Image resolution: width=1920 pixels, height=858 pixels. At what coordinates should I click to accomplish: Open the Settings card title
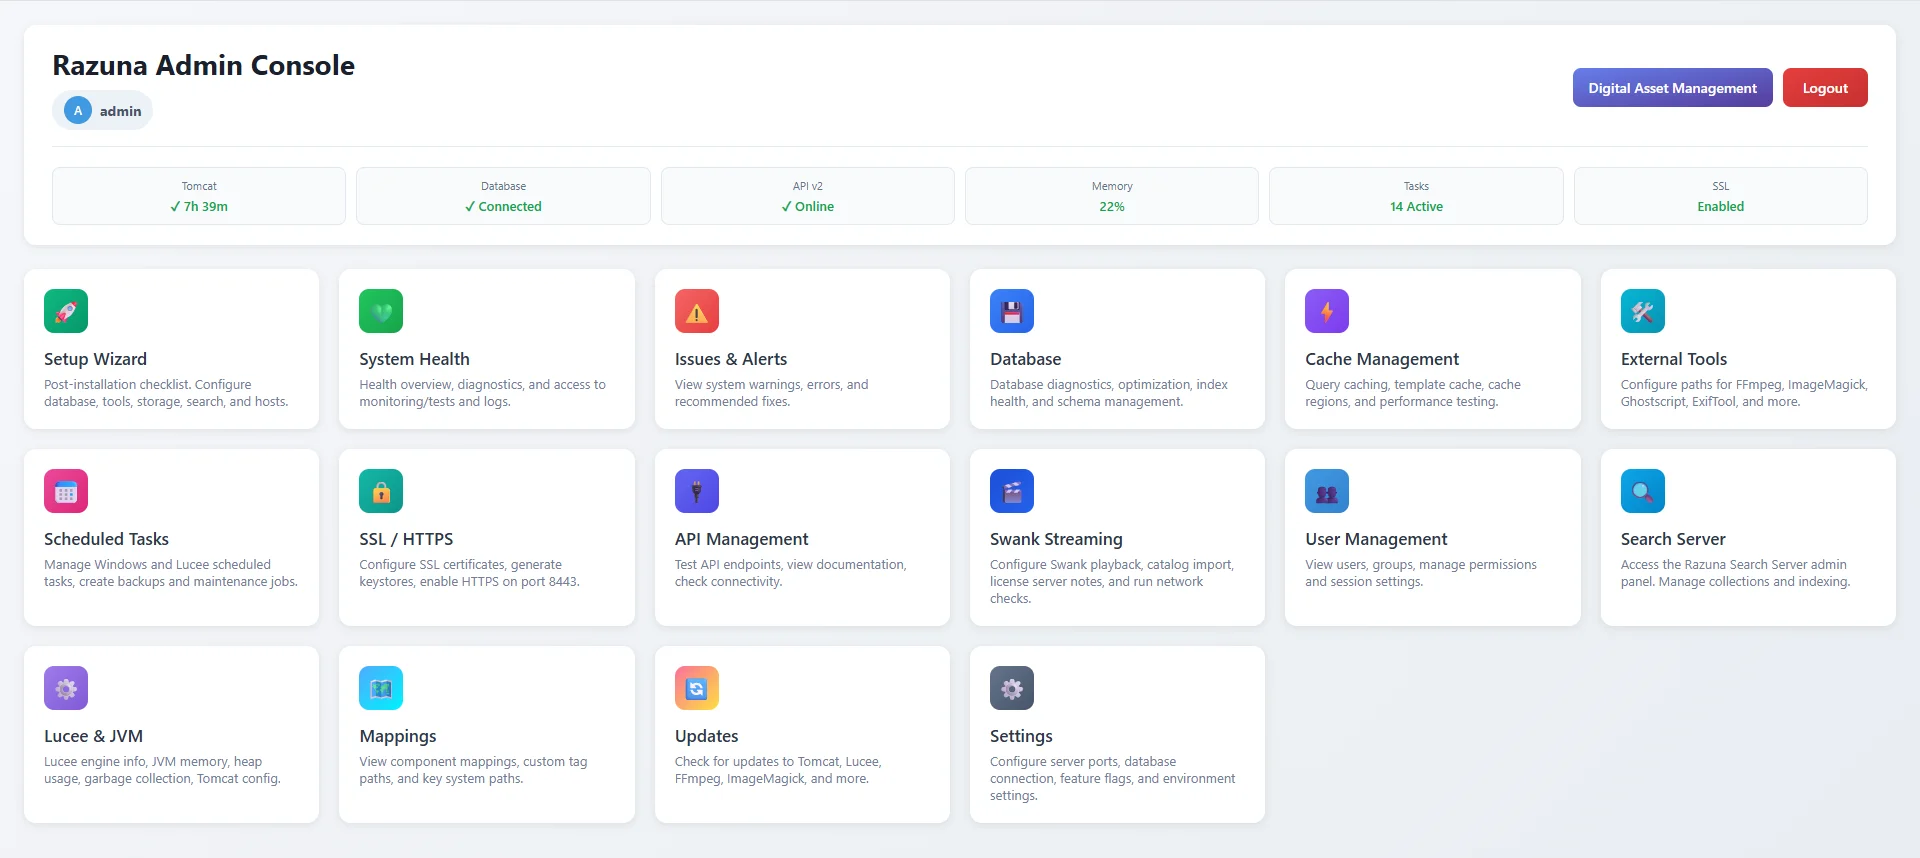click(x=1021, y=736)
